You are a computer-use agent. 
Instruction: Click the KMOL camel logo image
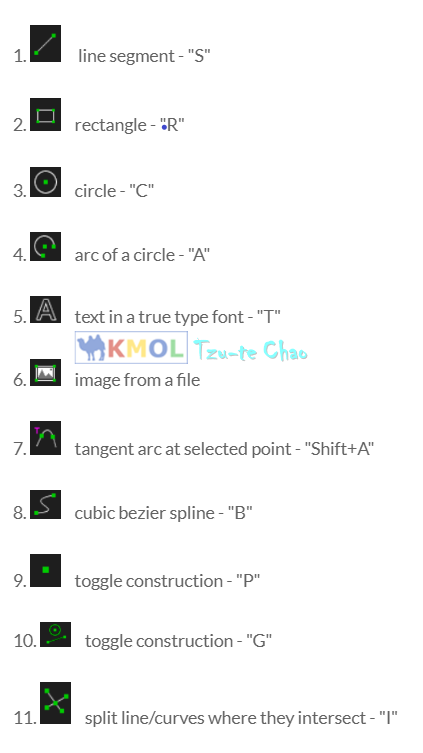pos(131,348)
